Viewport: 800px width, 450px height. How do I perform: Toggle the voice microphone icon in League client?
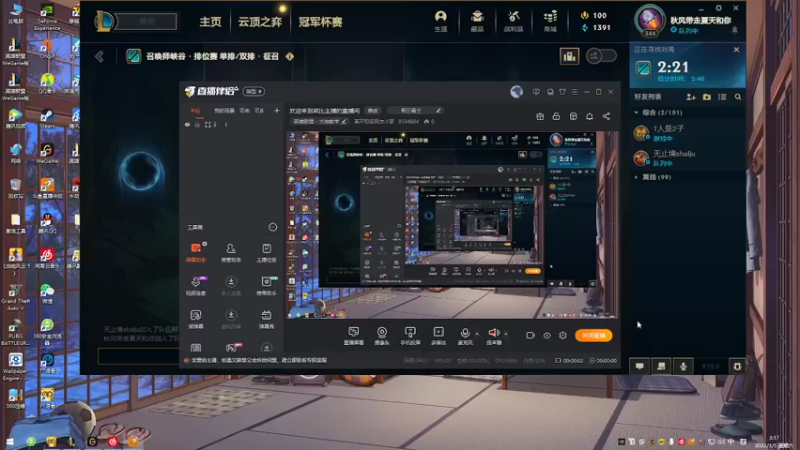tap(683, 366)
